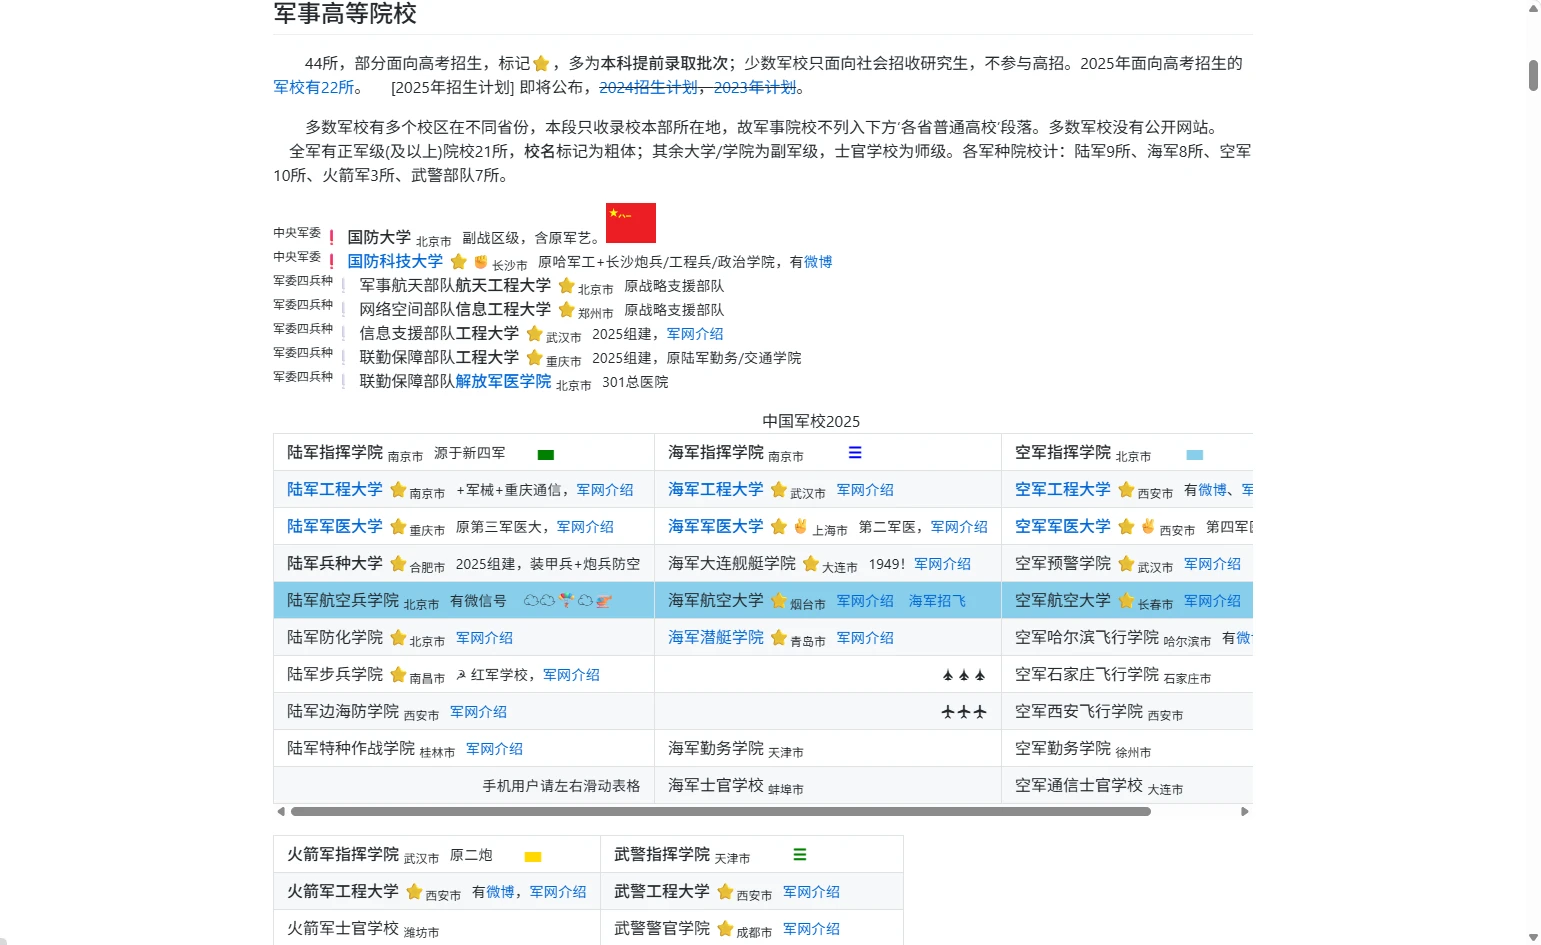Click the page's vertical scrollbar thumb
Image resolution: width=1541 pixels, height=945 pixels.
(x=1533, y=75)
